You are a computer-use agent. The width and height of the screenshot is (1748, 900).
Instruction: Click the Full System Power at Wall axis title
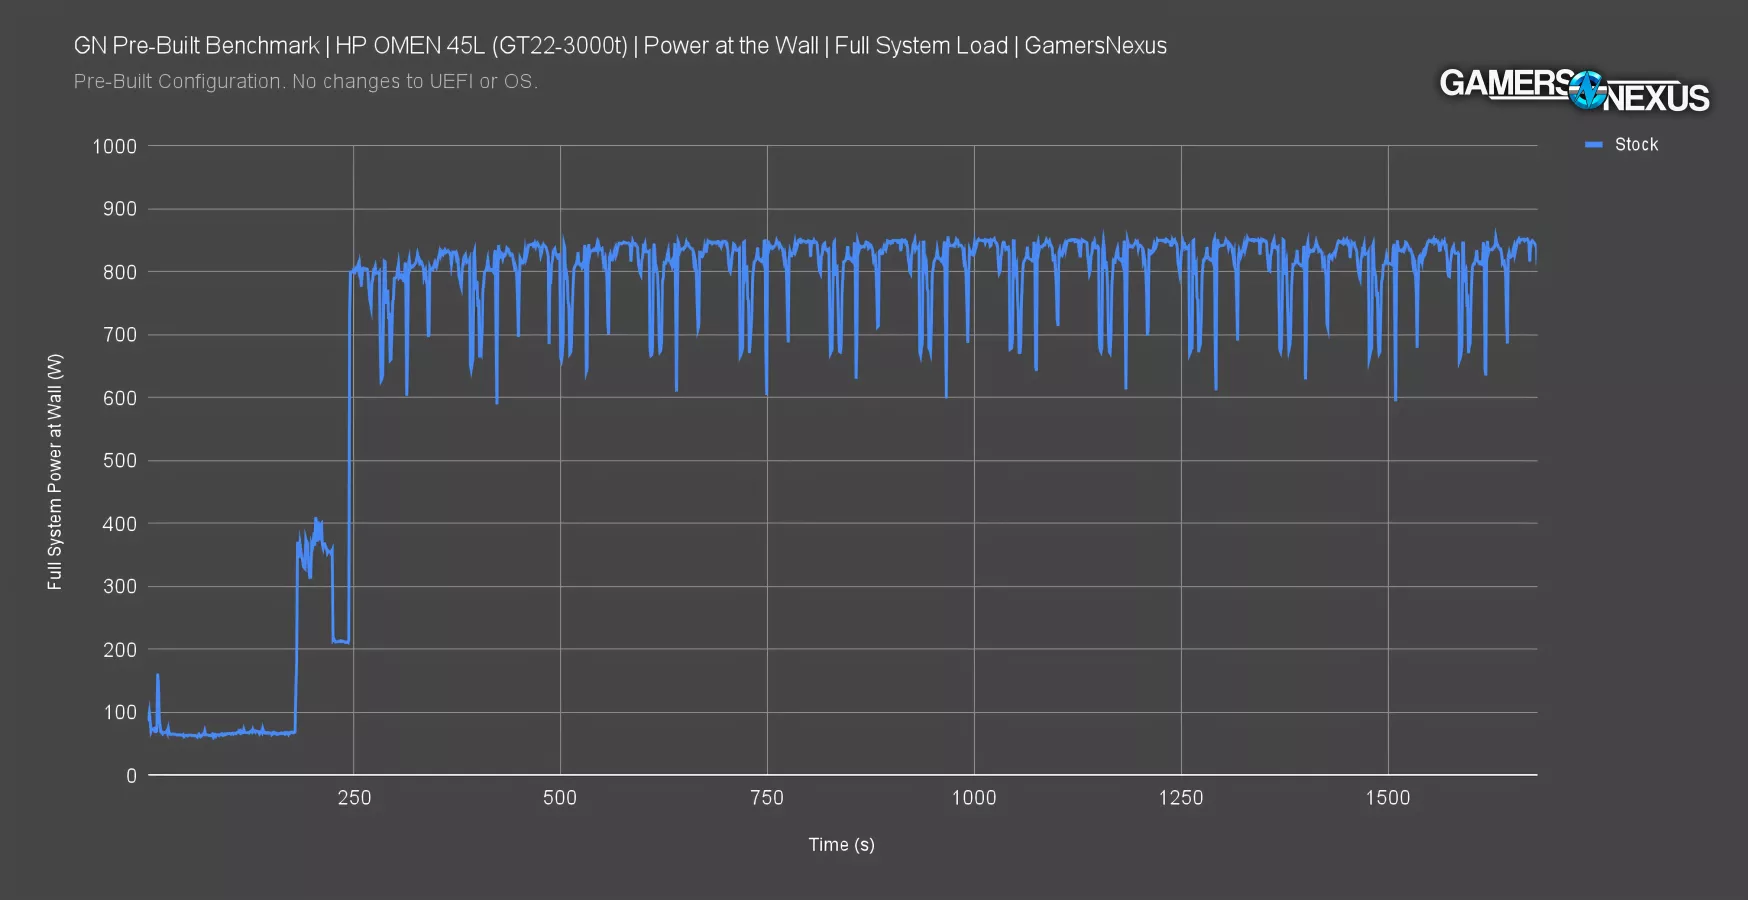pos(55,471)
